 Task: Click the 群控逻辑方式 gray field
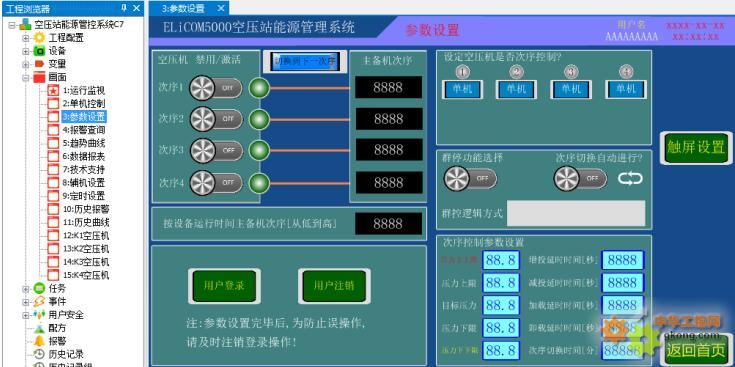tap(576, 213)
